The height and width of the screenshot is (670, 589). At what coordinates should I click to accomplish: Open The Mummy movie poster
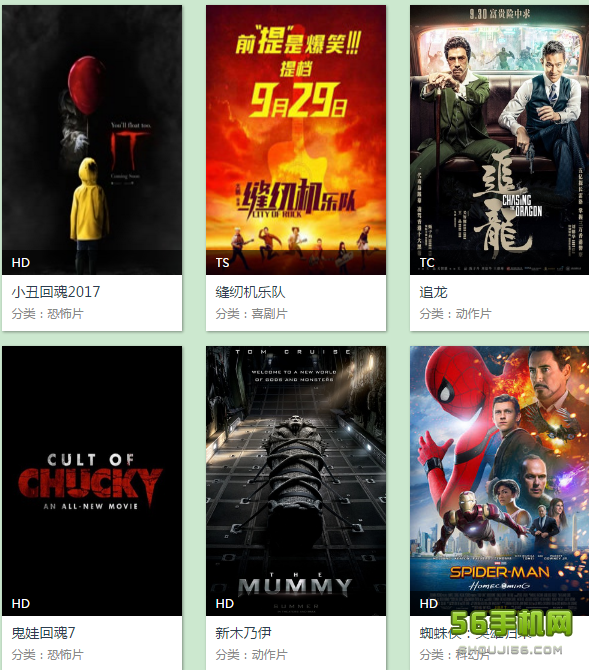coord(296,481)
